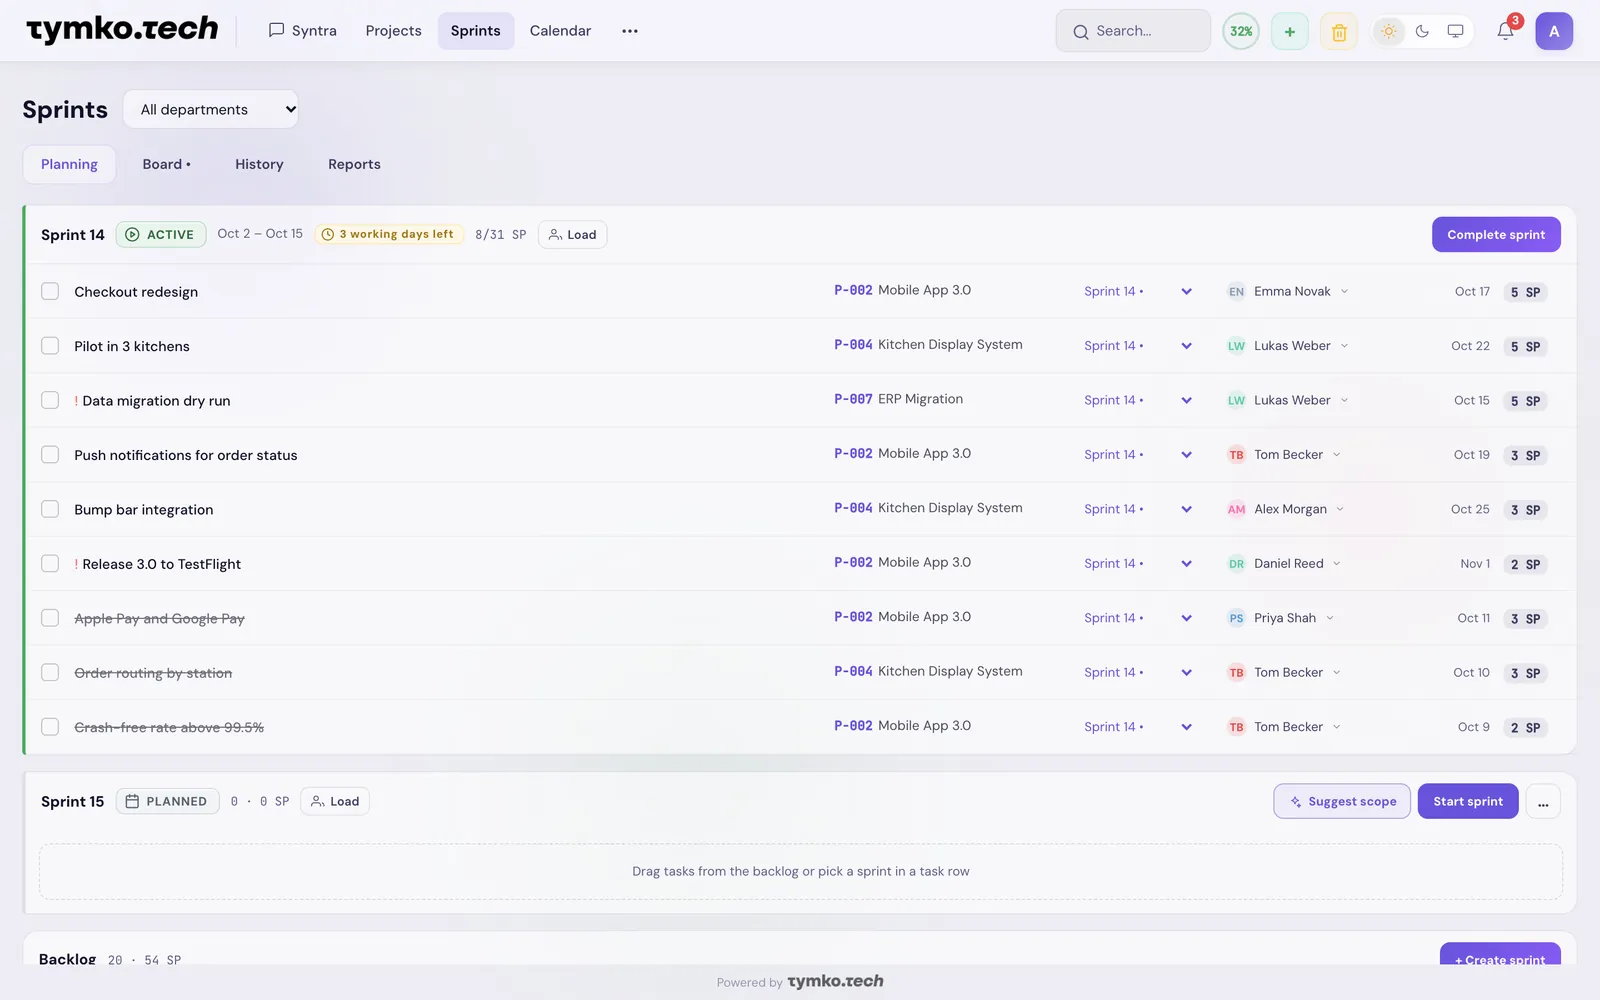
Task: Open the yellow trash bin icon
Action: click(x=1339, y=31)
